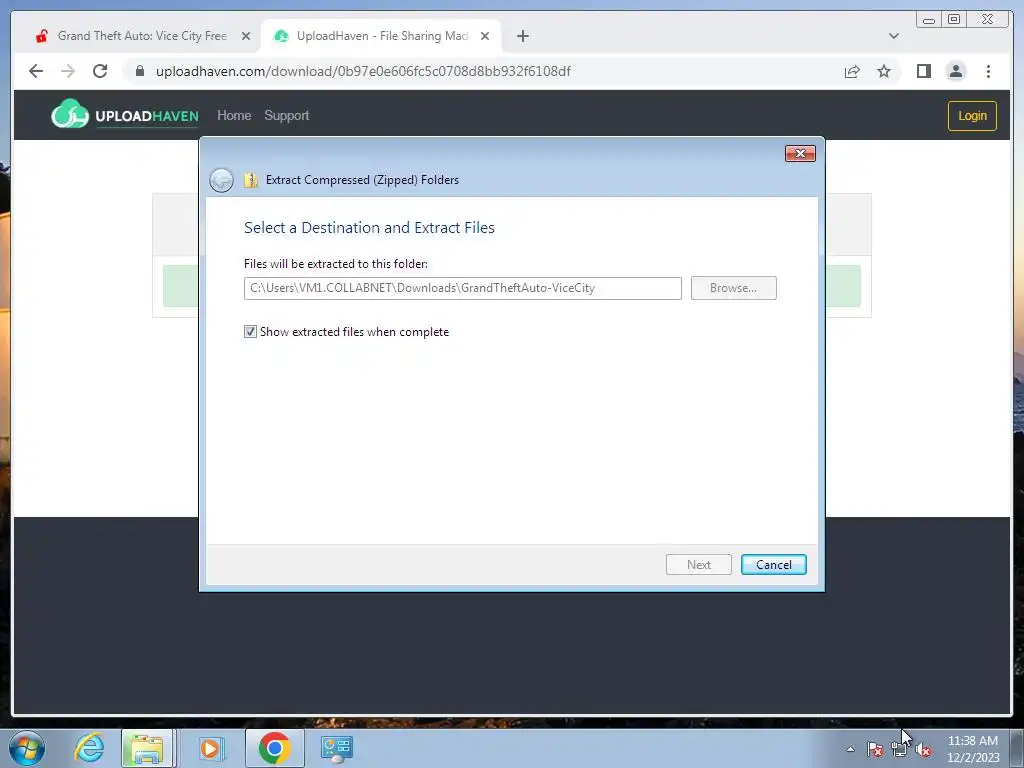1024x768 pixels.
Task: Go back in Chrome browser history
Action: [x=36, y=71]
